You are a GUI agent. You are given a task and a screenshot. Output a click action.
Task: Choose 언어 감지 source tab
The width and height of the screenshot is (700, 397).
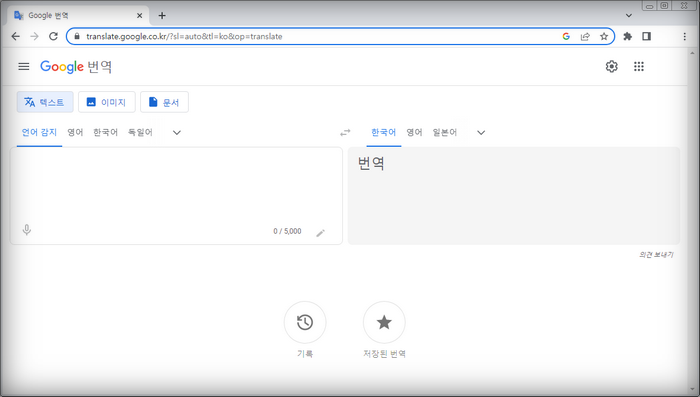pyautogui.click(x=39, y=133)
